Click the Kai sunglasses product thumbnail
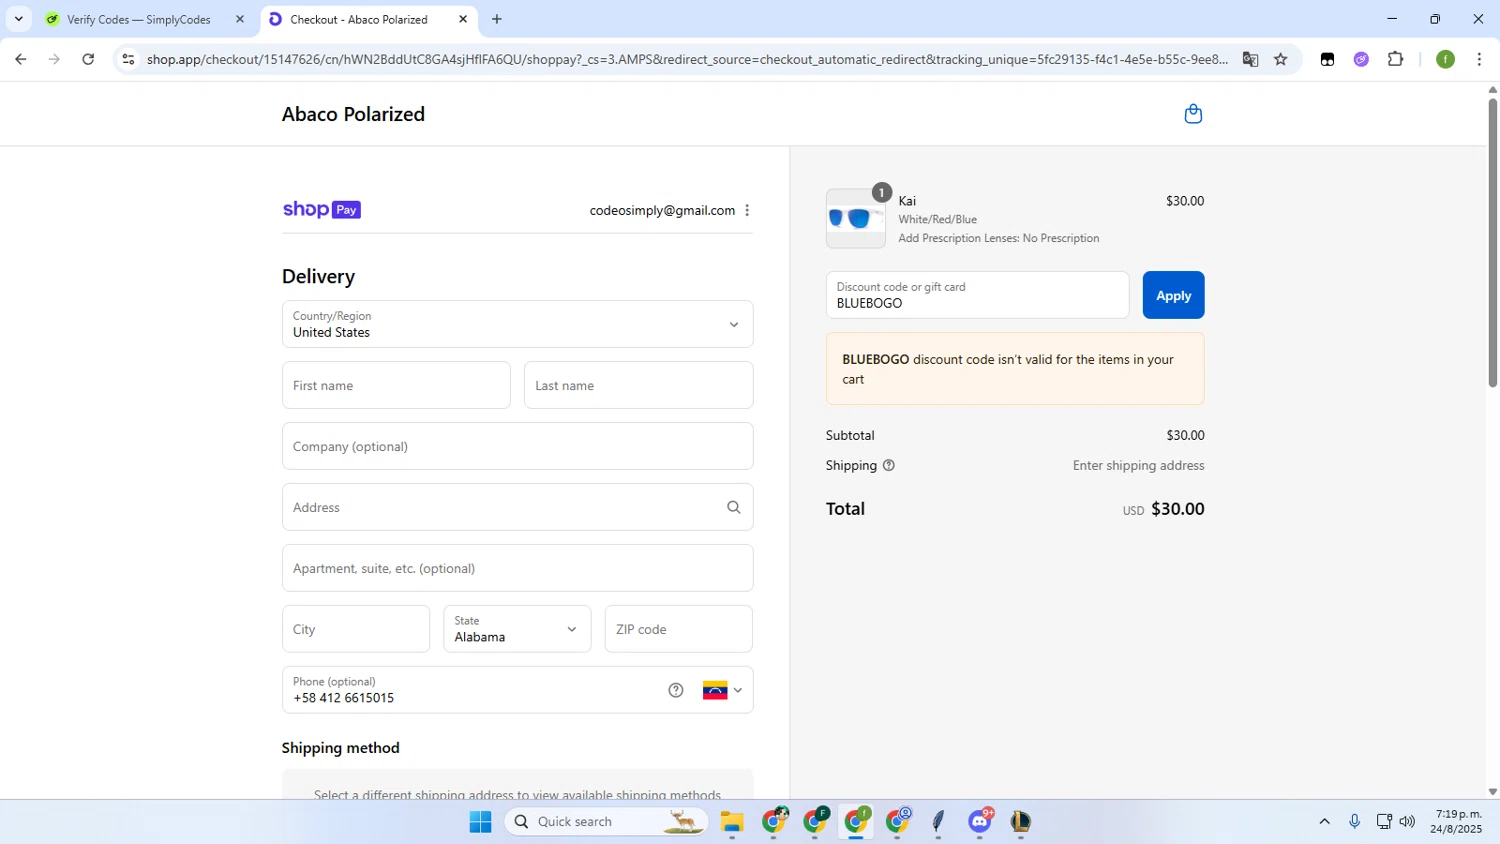Viewport: 1500px width, 844px height. click(856, 218)
